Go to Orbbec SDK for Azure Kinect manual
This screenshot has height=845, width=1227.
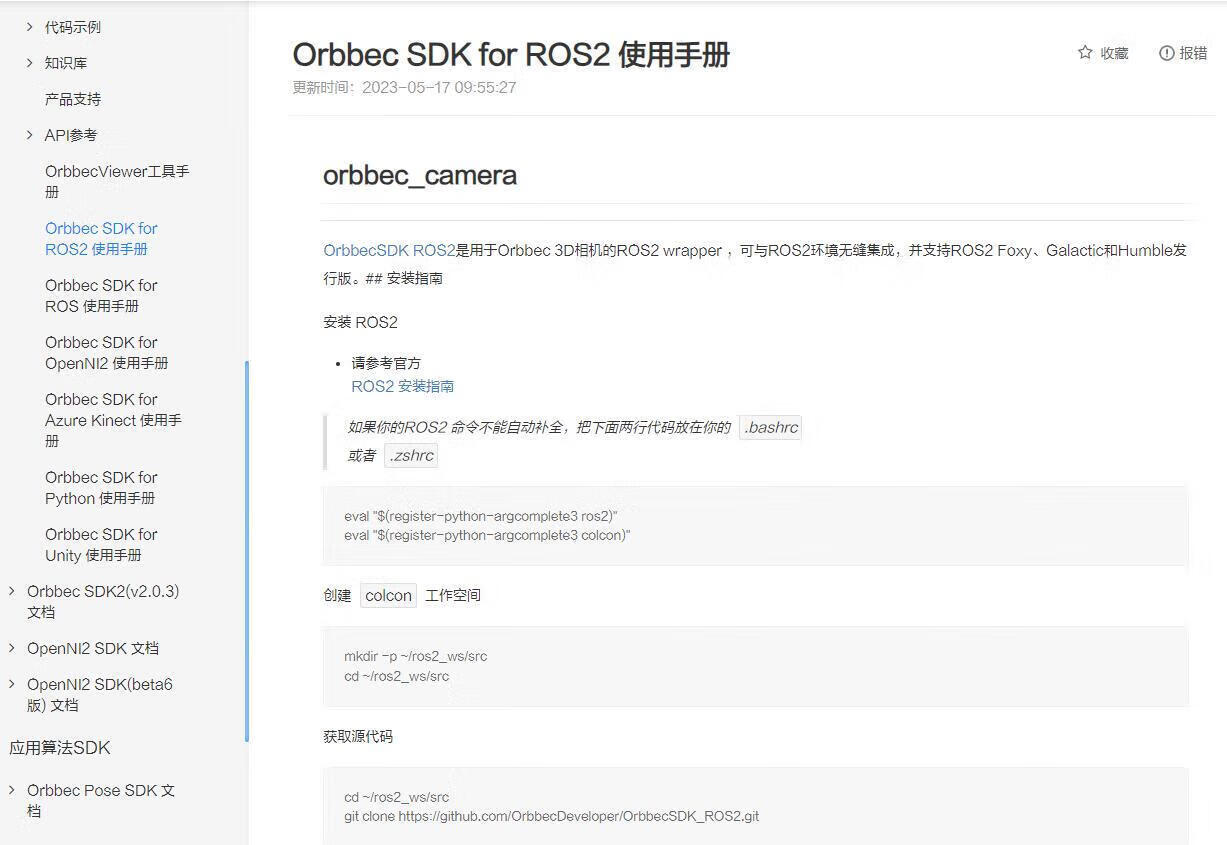pyautogui.click(x=112, y=419)
